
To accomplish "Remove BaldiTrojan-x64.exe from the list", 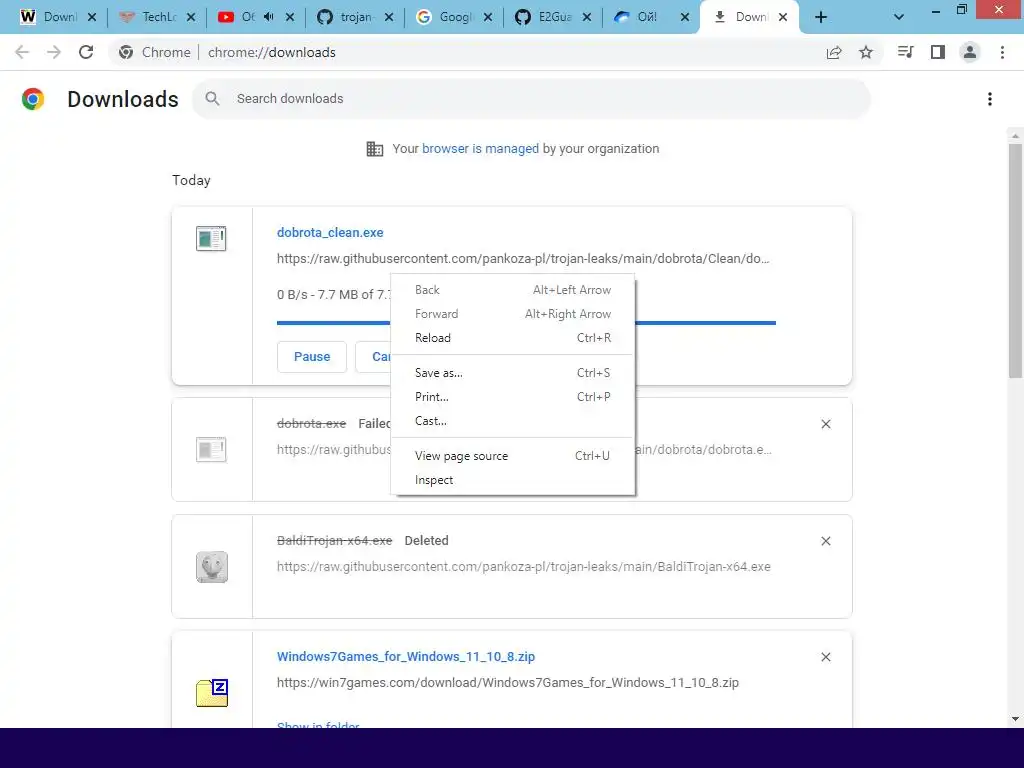I will (x=825, y=541).
